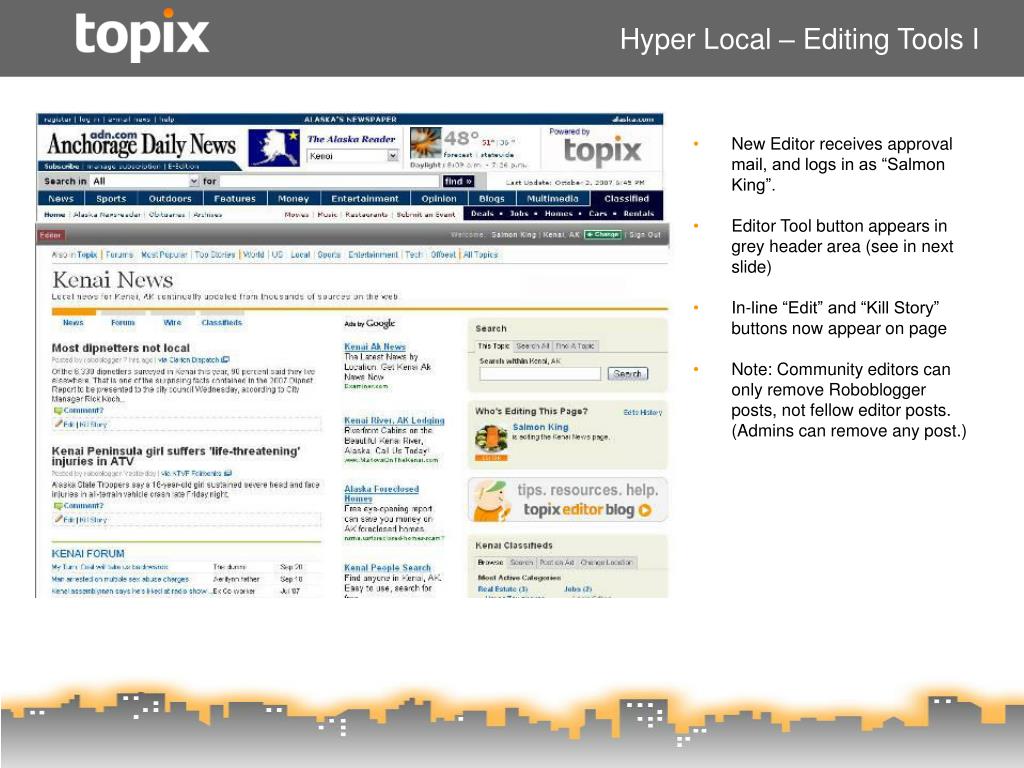1024x768 pixels.
Task: Open the Sports navigation menu item
Action: point(111,199)
